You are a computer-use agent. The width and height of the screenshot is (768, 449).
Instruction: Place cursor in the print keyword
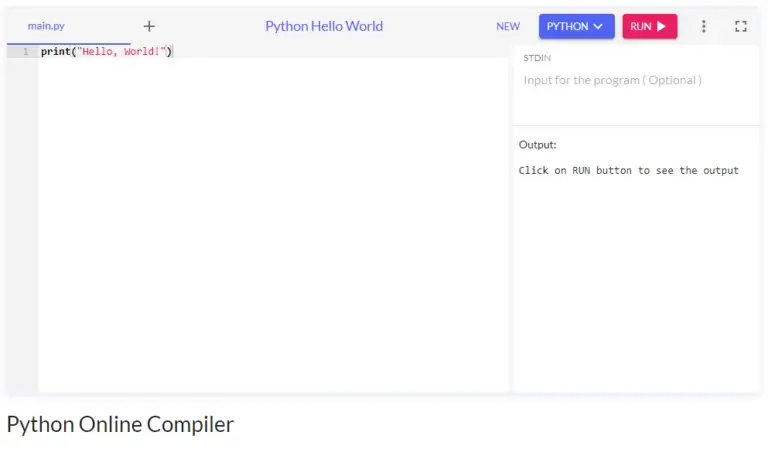pos(55,52)
